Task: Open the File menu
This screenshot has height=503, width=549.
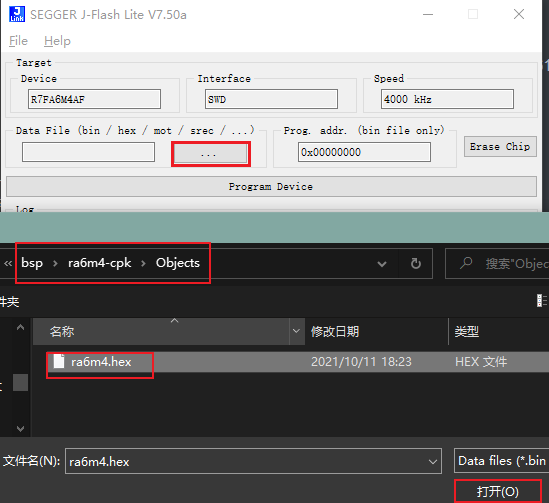Action: [x=18, y=41]
